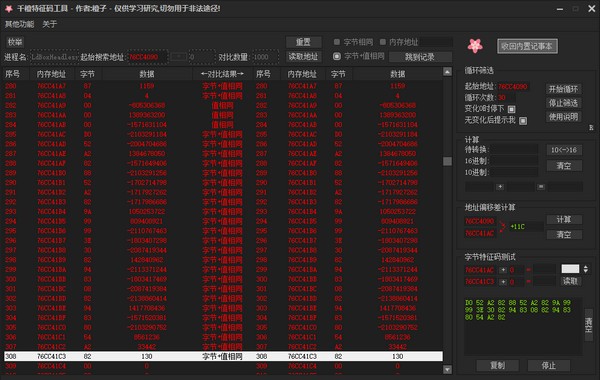
Task: Select row 280 with address 76CC41A7
Action: [223, 86]
